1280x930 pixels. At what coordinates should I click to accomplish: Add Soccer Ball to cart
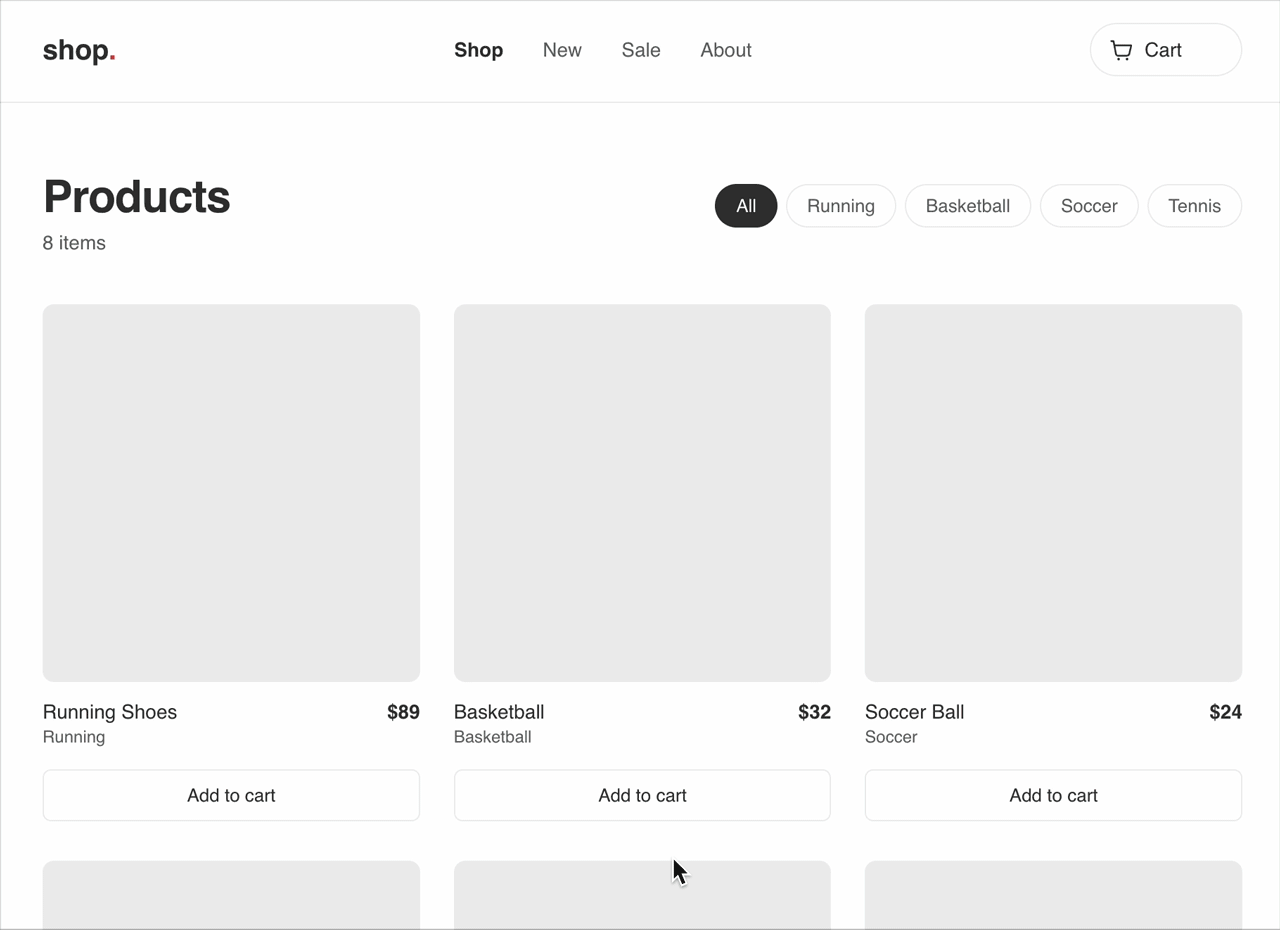(x=1053, y=795)
